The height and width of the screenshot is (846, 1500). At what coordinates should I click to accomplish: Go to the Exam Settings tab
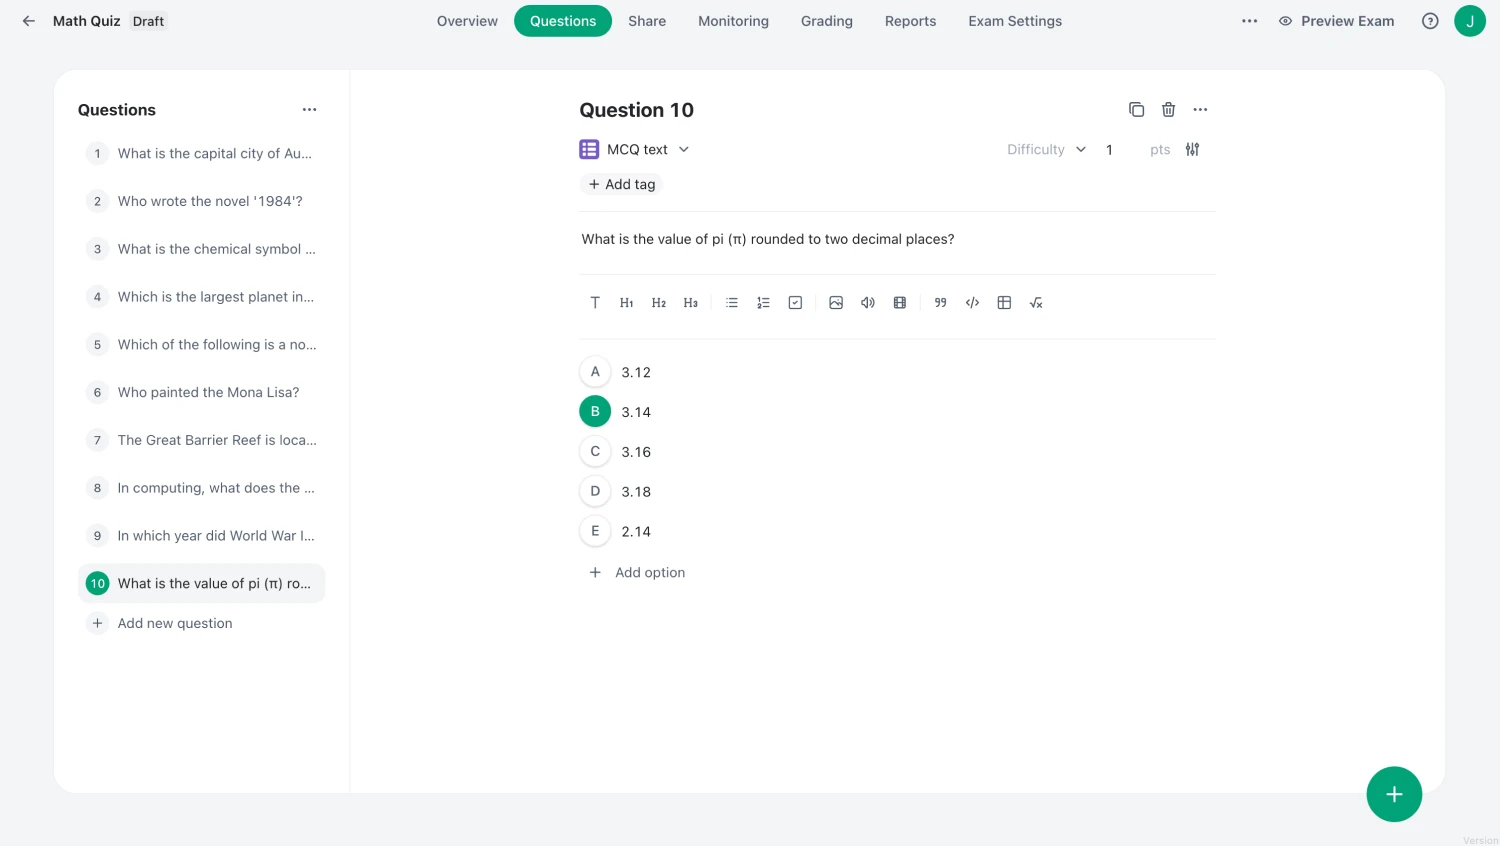coord(1014,21)
